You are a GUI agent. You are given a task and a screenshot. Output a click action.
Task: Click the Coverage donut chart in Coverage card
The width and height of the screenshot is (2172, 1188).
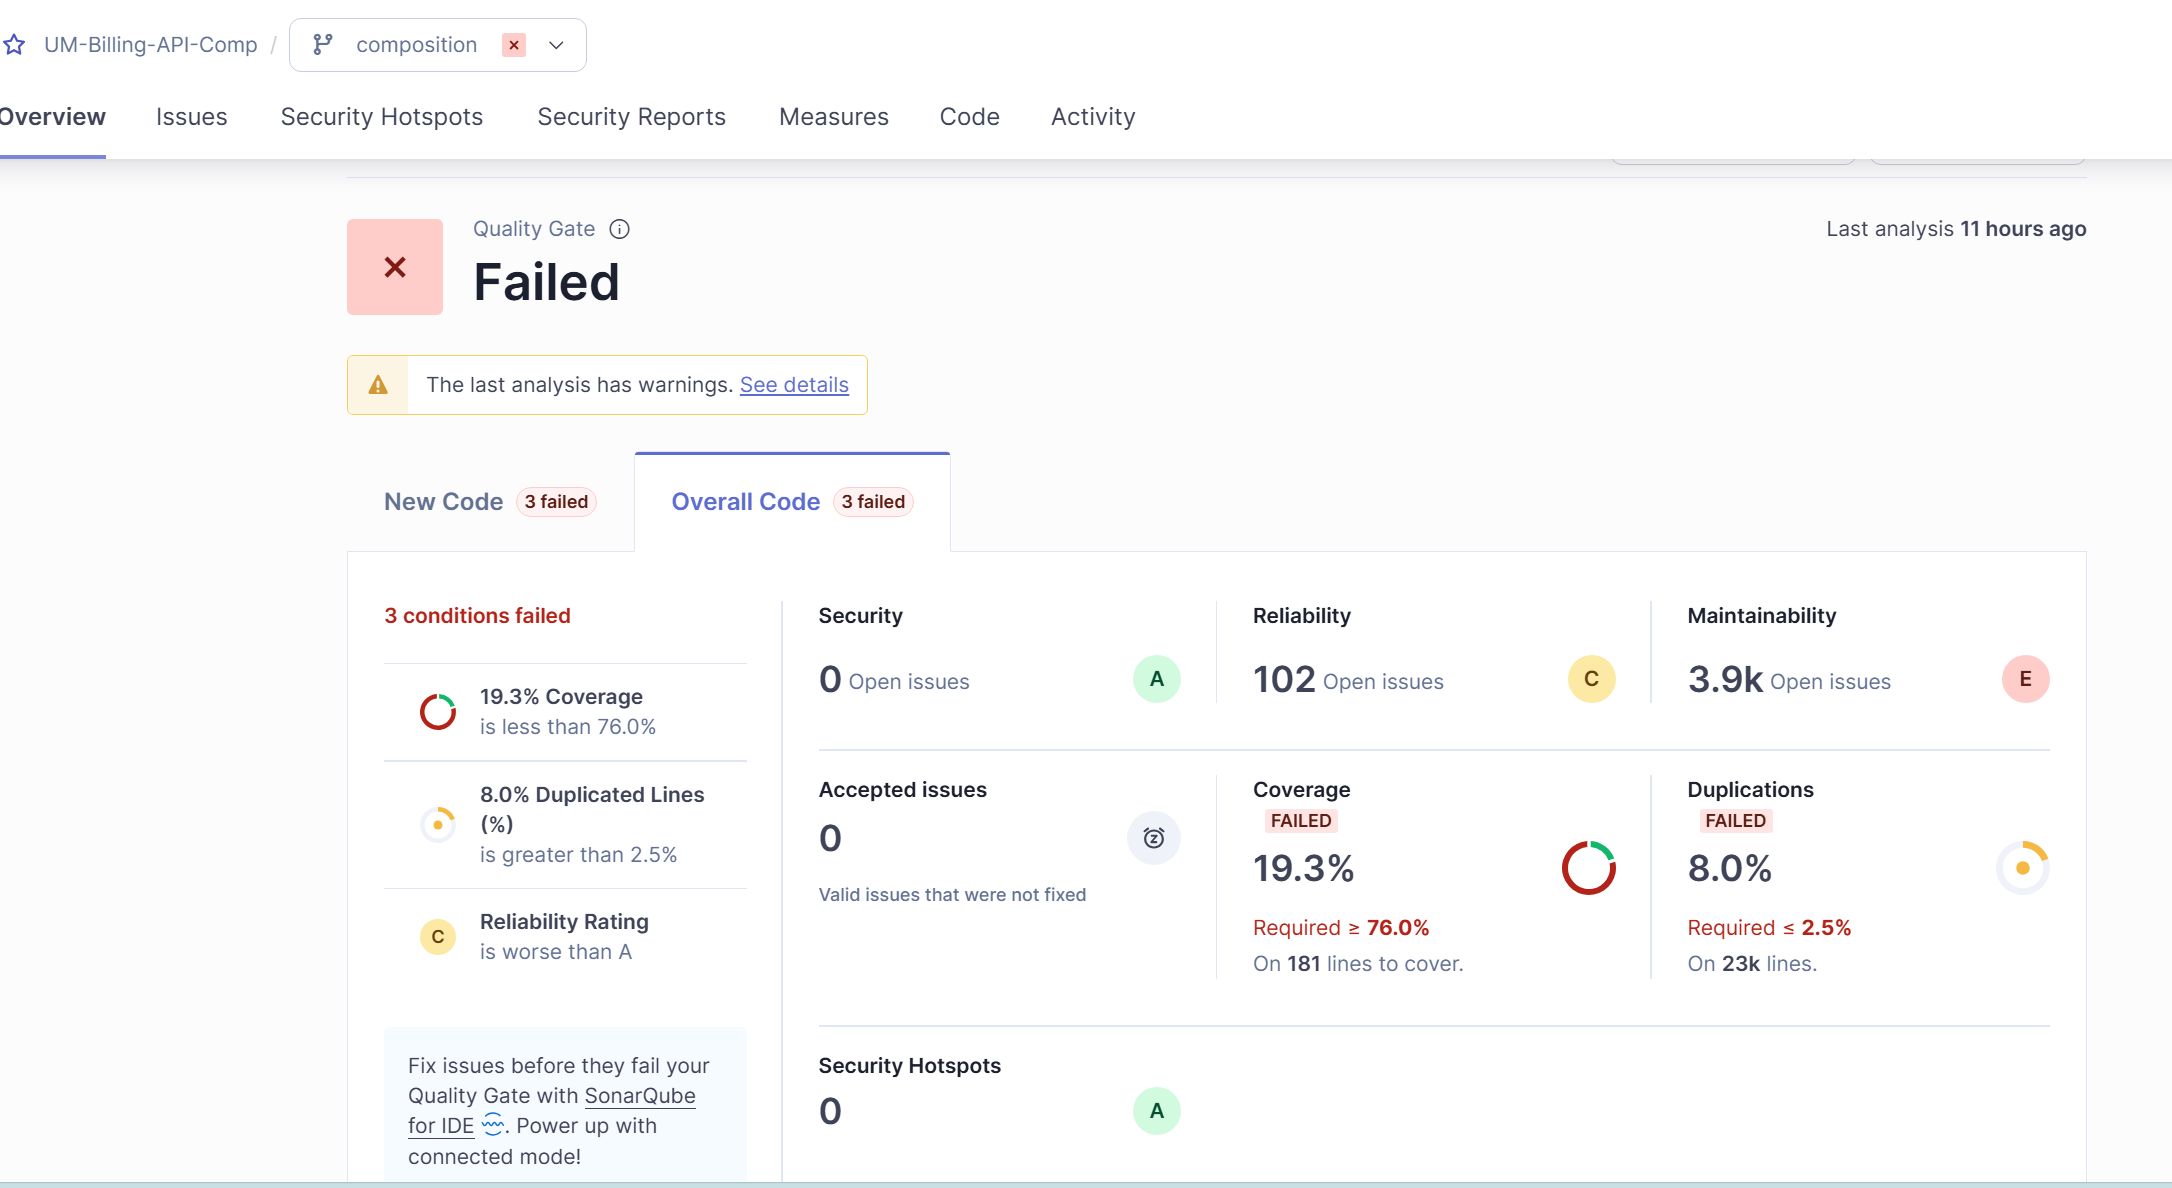pyautogui.click(x=1589, y=868)
